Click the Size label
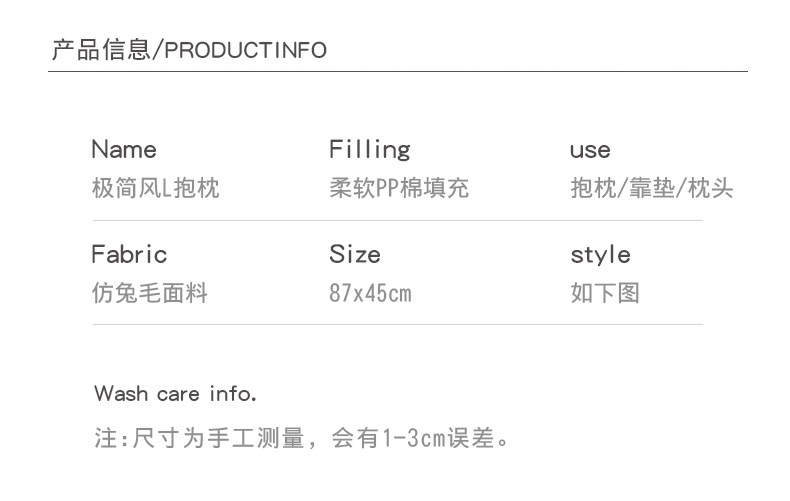790x501 pixels. tap(355, 254)
